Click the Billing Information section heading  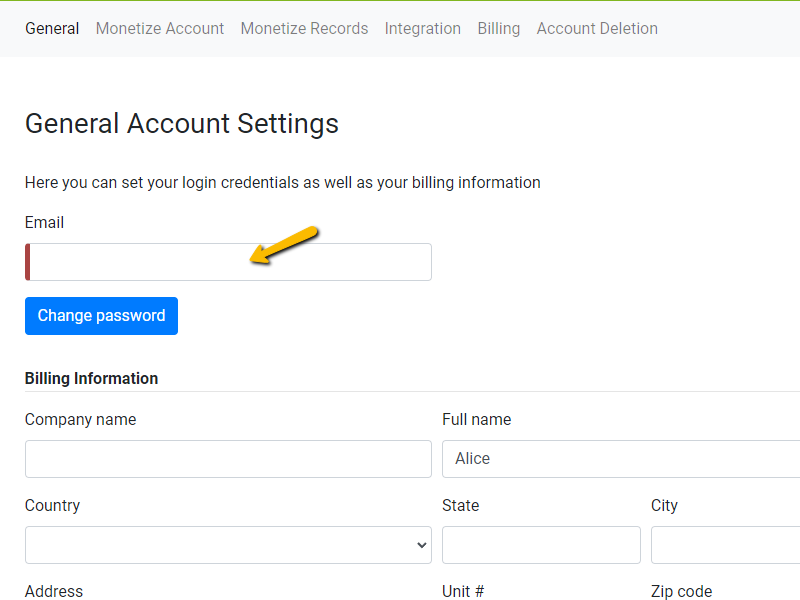91,378
